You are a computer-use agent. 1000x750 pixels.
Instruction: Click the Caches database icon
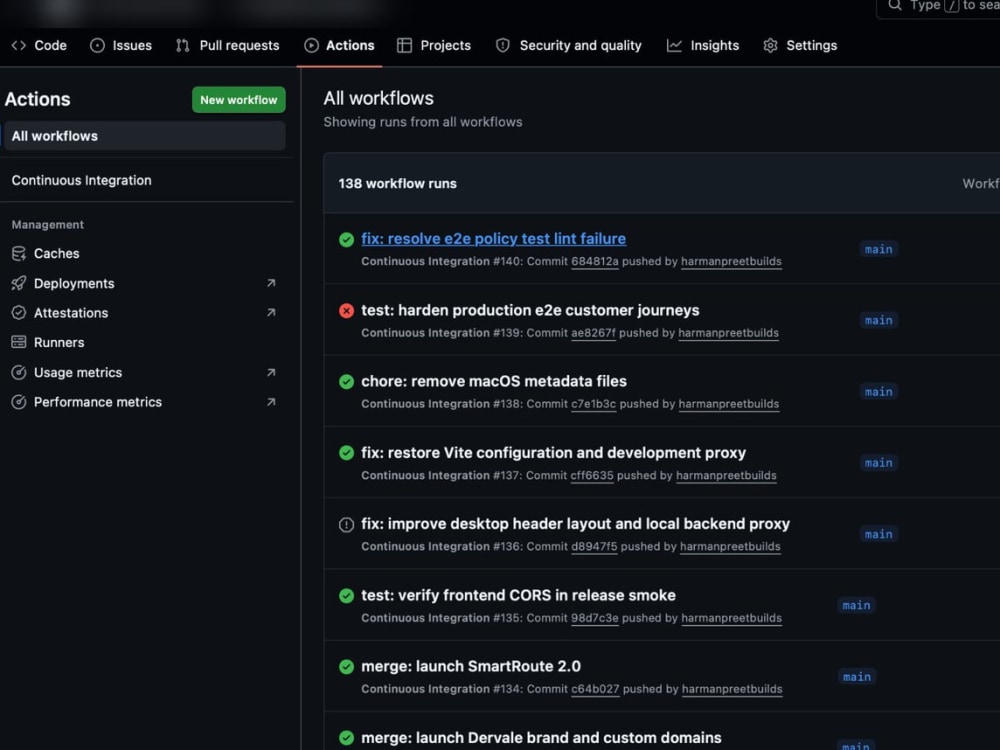[x=19, y=254]
